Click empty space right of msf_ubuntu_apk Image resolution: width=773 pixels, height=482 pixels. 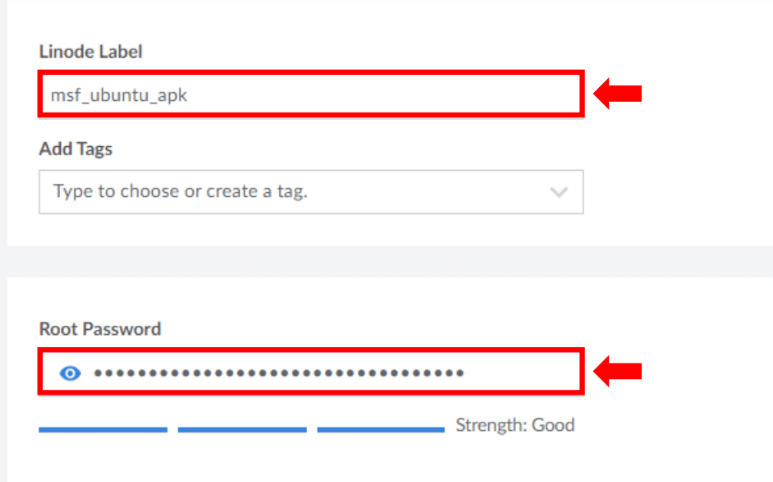[400, 95]
